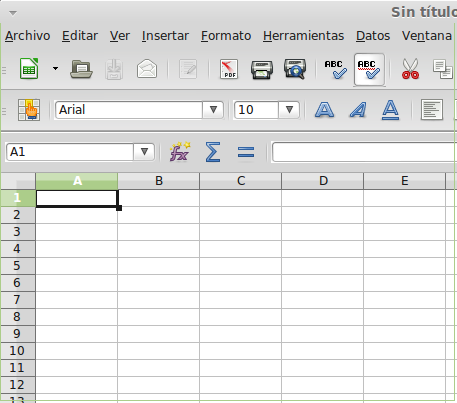Open the Herramientas menu

click(303, 36)
